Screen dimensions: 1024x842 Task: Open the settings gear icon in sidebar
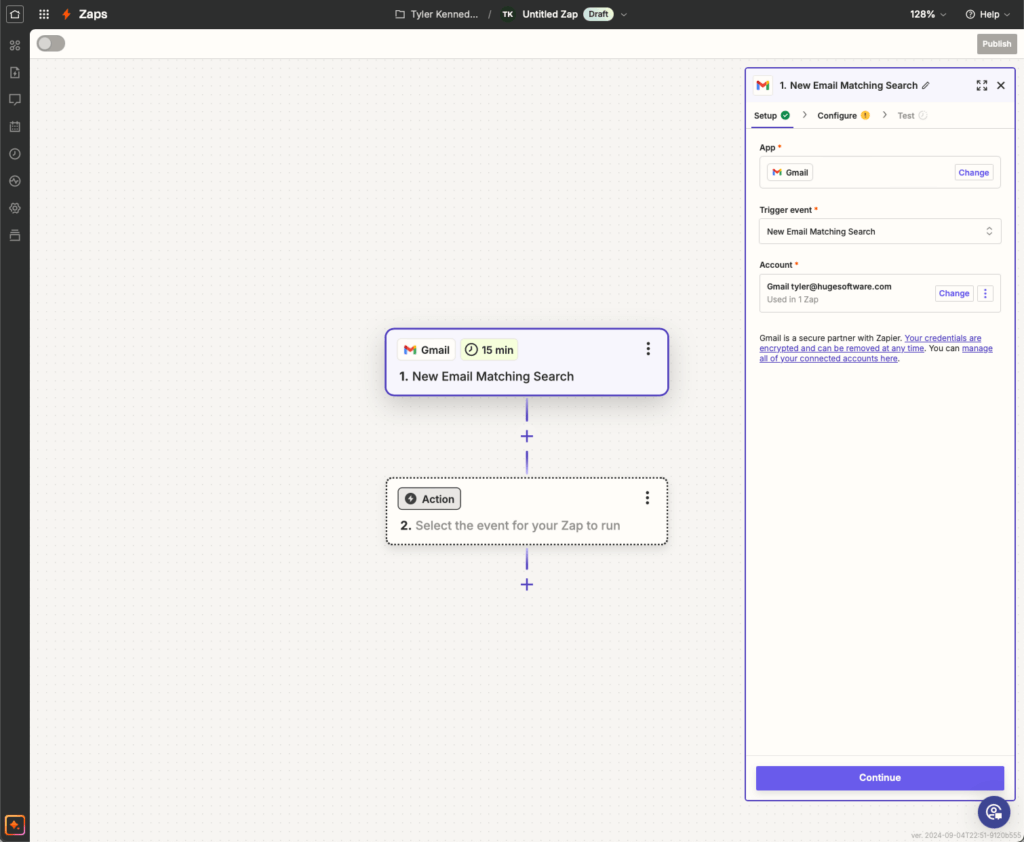tap(14, 208)
